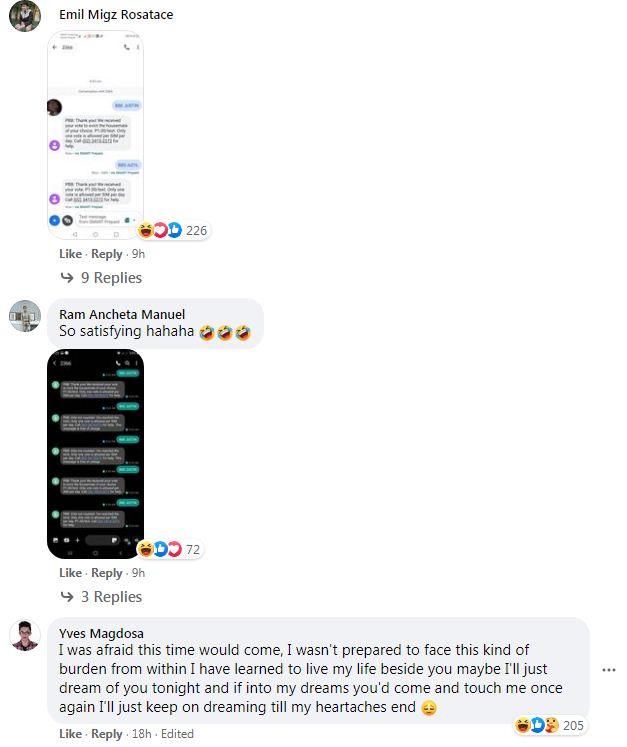Viewport: 627px width, 747px height.
Task: Like Ram Ancheta Manuel's comment
Action: pos(71,573)
